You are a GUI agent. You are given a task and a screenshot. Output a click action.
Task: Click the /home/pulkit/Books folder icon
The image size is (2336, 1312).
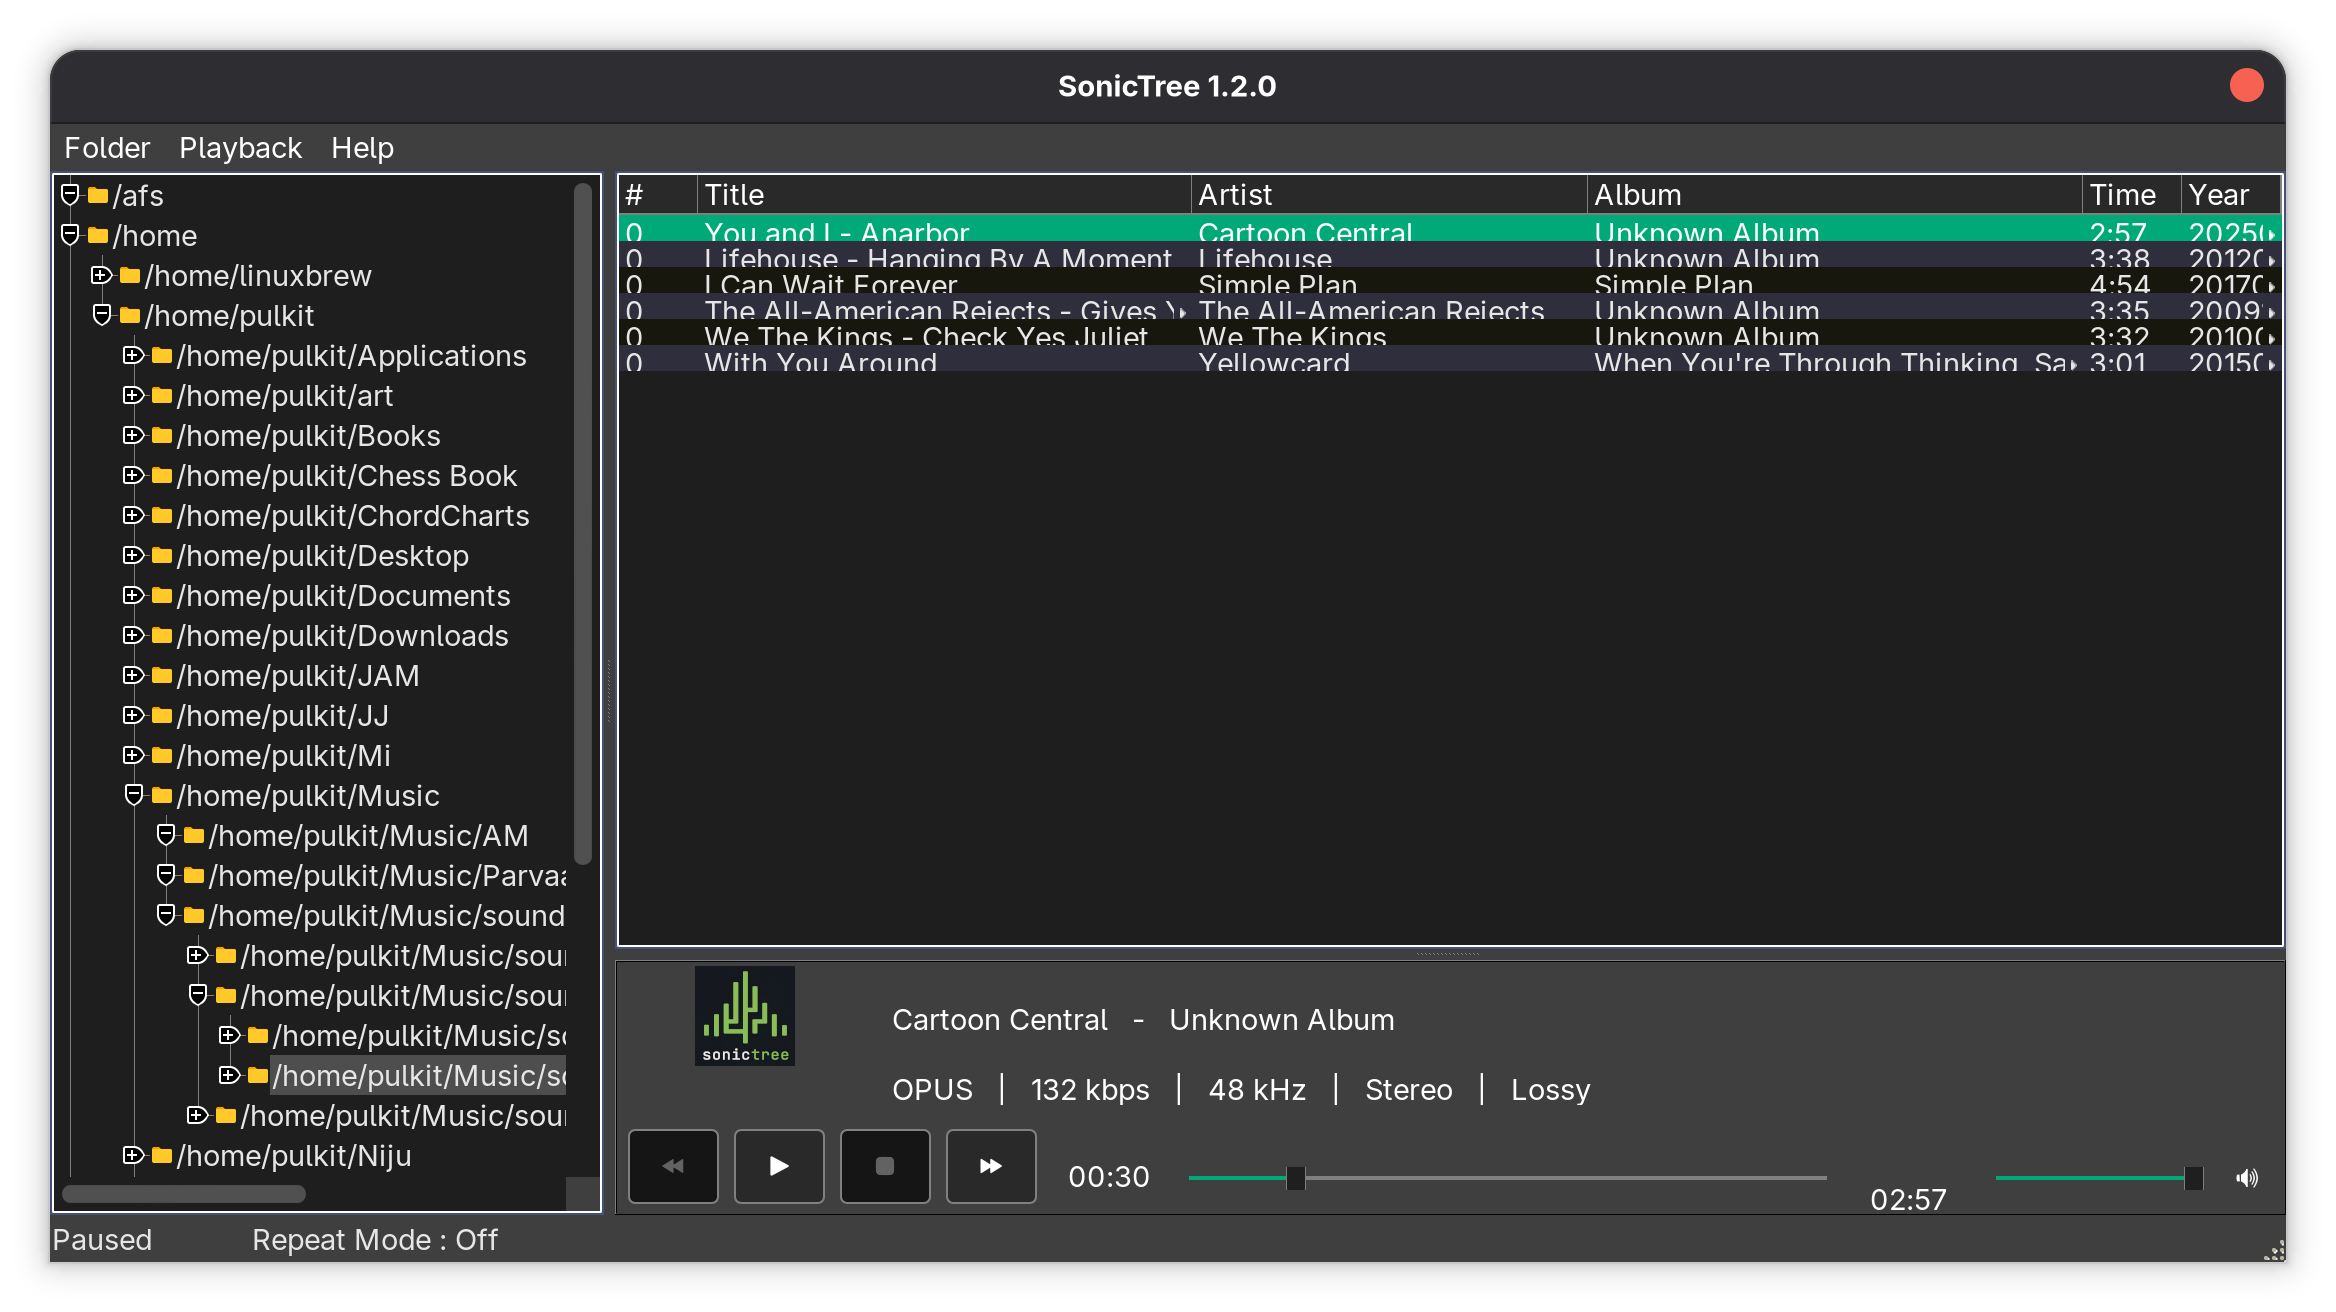[x=162, y=435]
